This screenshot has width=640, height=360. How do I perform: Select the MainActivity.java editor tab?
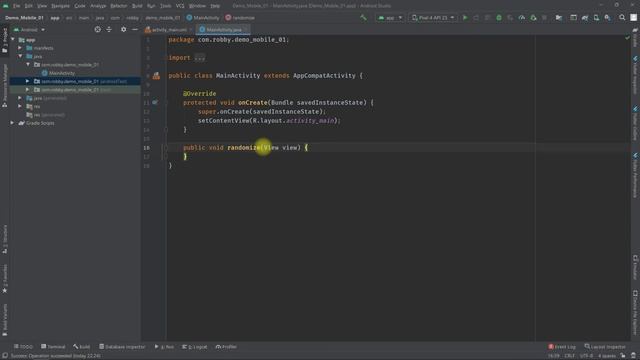pyautogui.click(x=223, y=30)
